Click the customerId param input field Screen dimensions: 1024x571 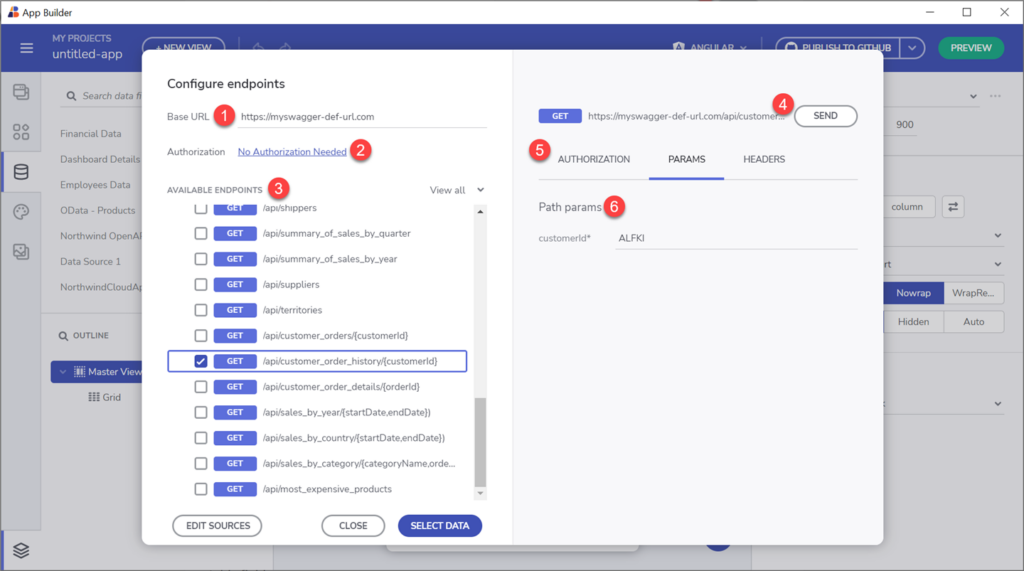point(736,238)
